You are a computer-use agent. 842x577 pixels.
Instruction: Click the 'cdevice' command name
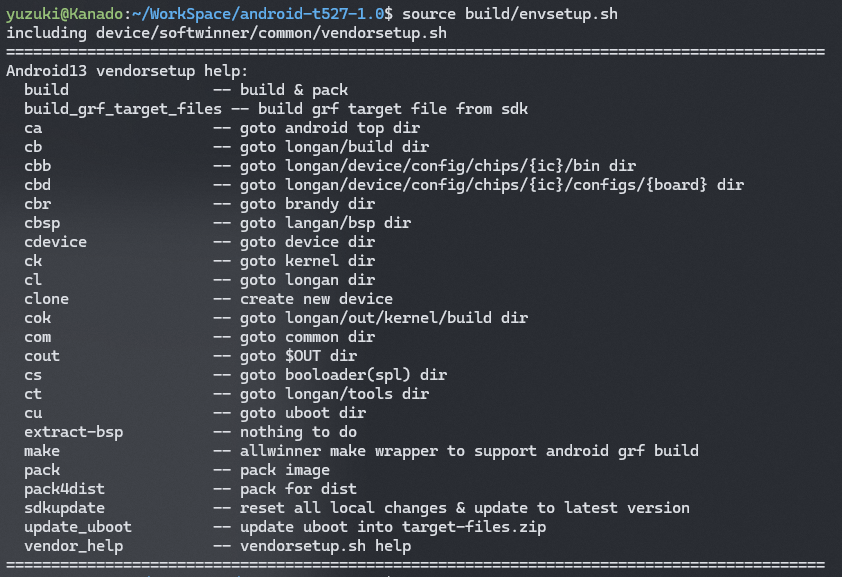[56, 242]
